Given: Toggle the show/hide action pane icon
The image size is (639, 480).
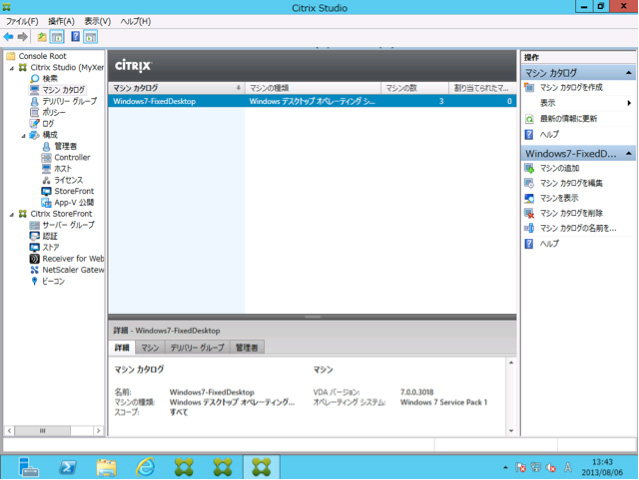Looking at the screenshot, I should tap(90, 37).
